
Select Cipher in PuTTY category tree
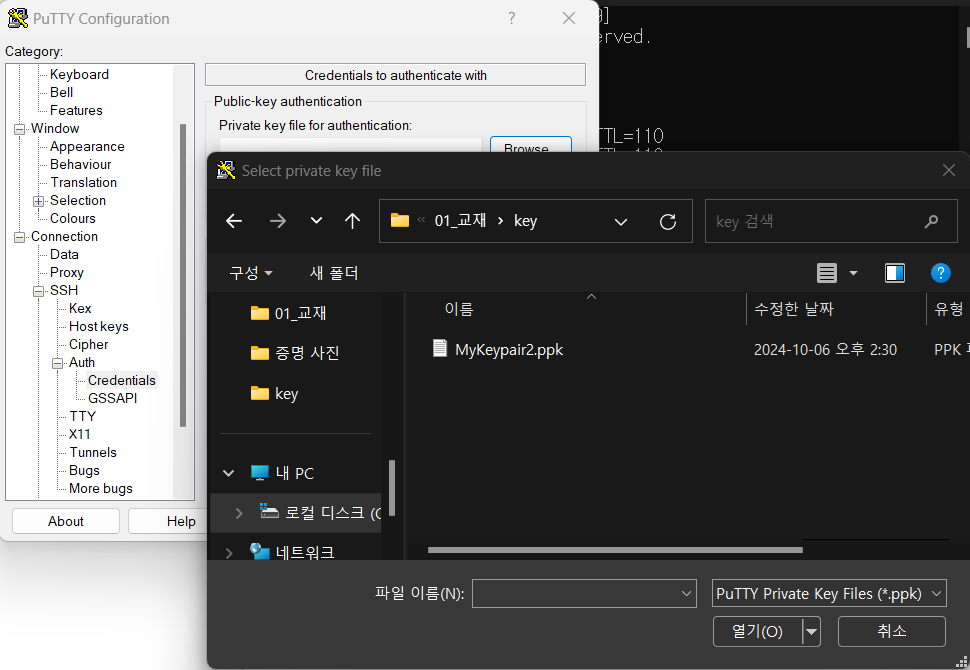88,344
